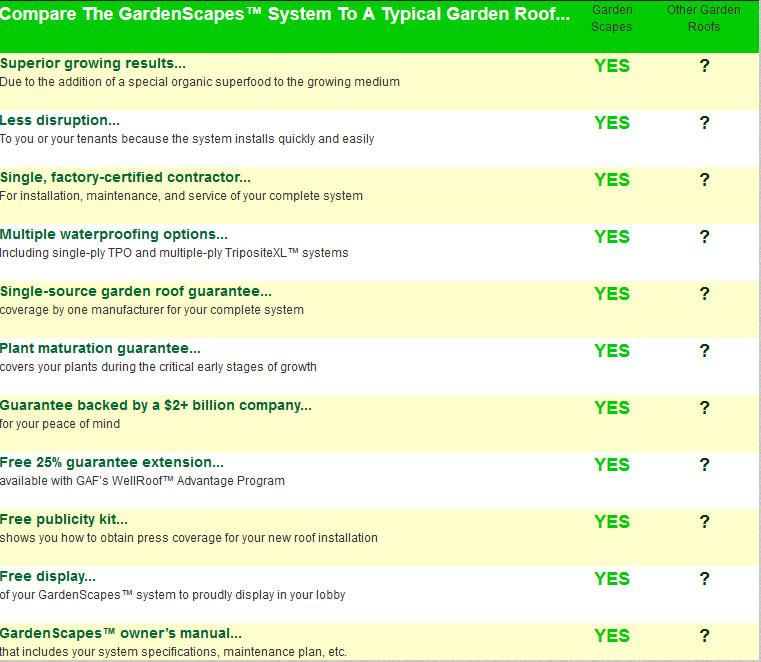
Task: Click YES in the Less disruption row
Action: [612, 123]
